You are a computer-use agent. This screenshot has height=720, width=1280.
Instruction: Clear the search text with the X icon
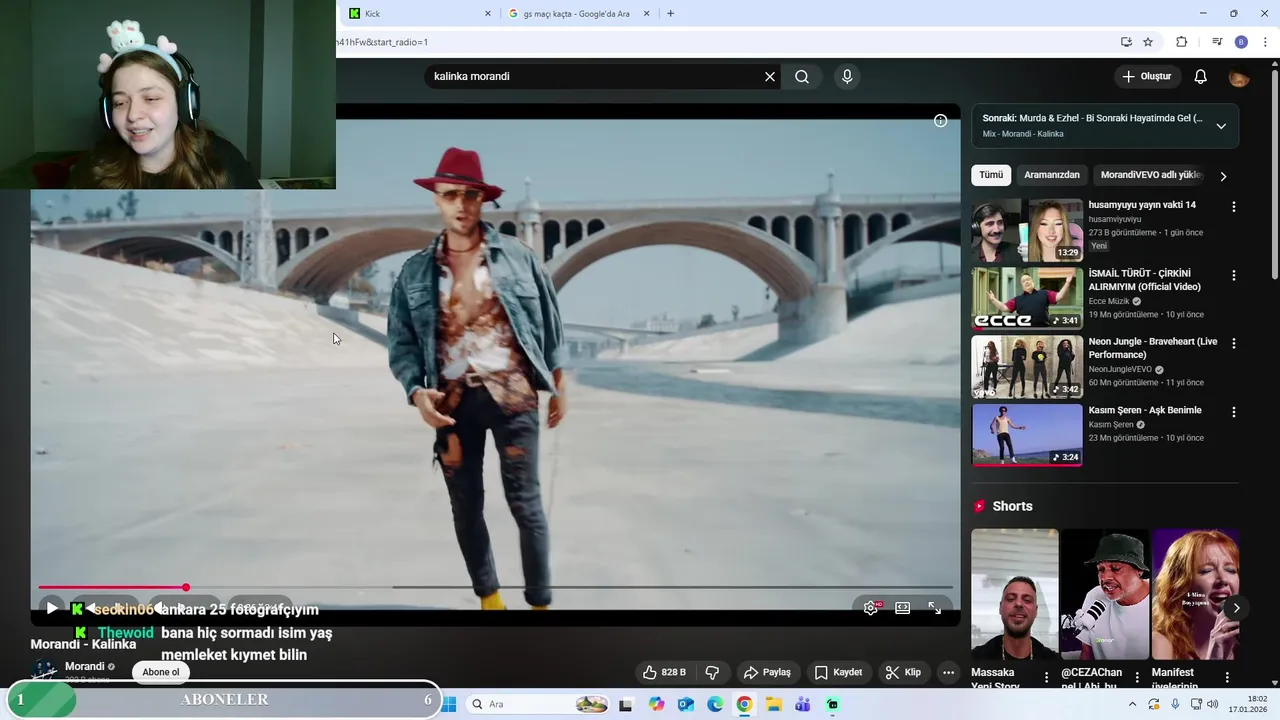click(770, 77)
